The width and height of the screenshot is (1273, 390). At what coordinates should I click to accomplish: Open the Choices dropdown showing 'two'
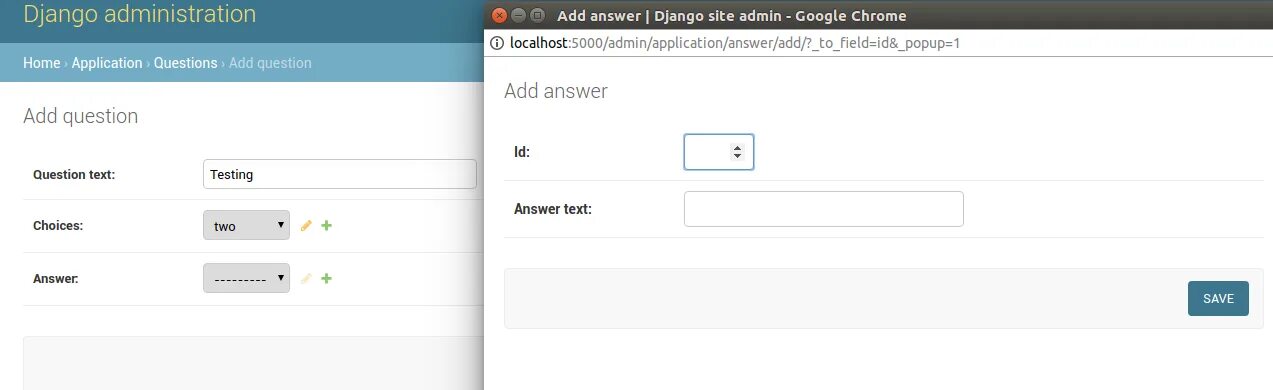coord(246,226)
